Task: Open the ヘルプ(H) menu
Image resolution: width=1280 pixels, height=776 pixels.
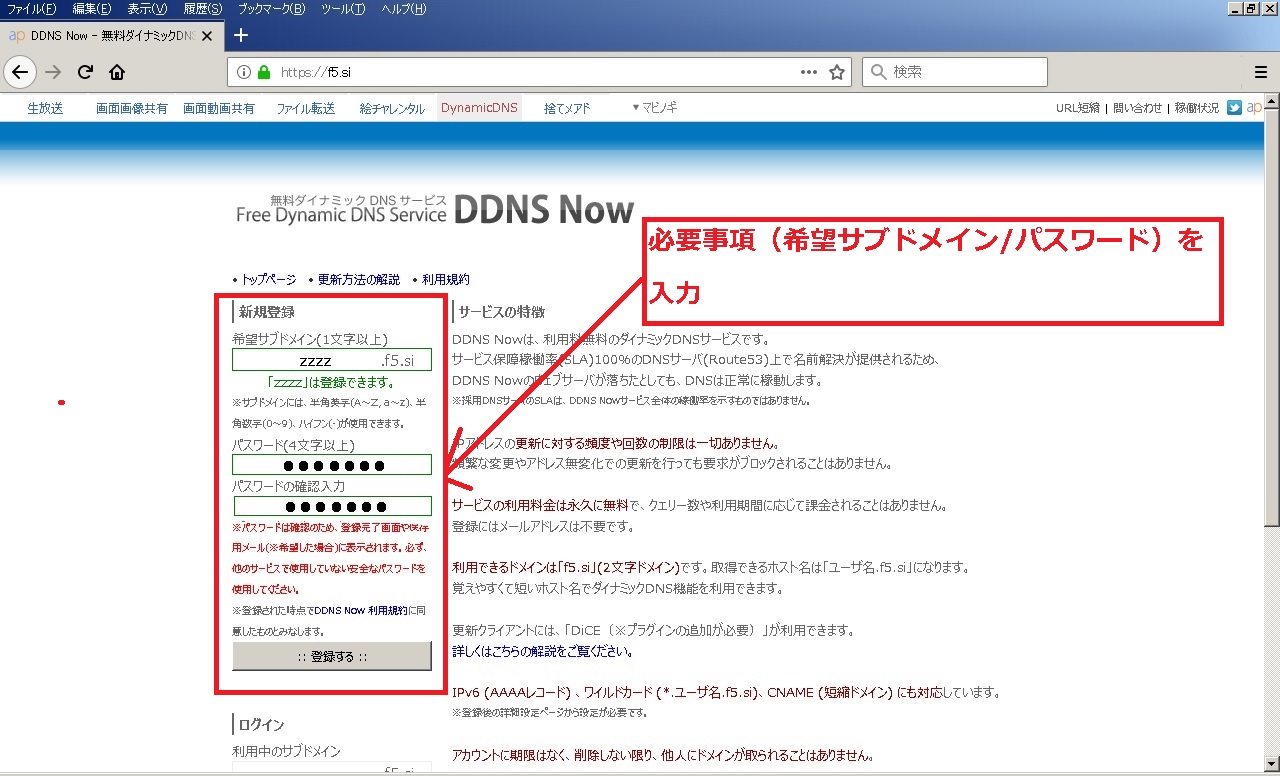Action: click(403, 9)
